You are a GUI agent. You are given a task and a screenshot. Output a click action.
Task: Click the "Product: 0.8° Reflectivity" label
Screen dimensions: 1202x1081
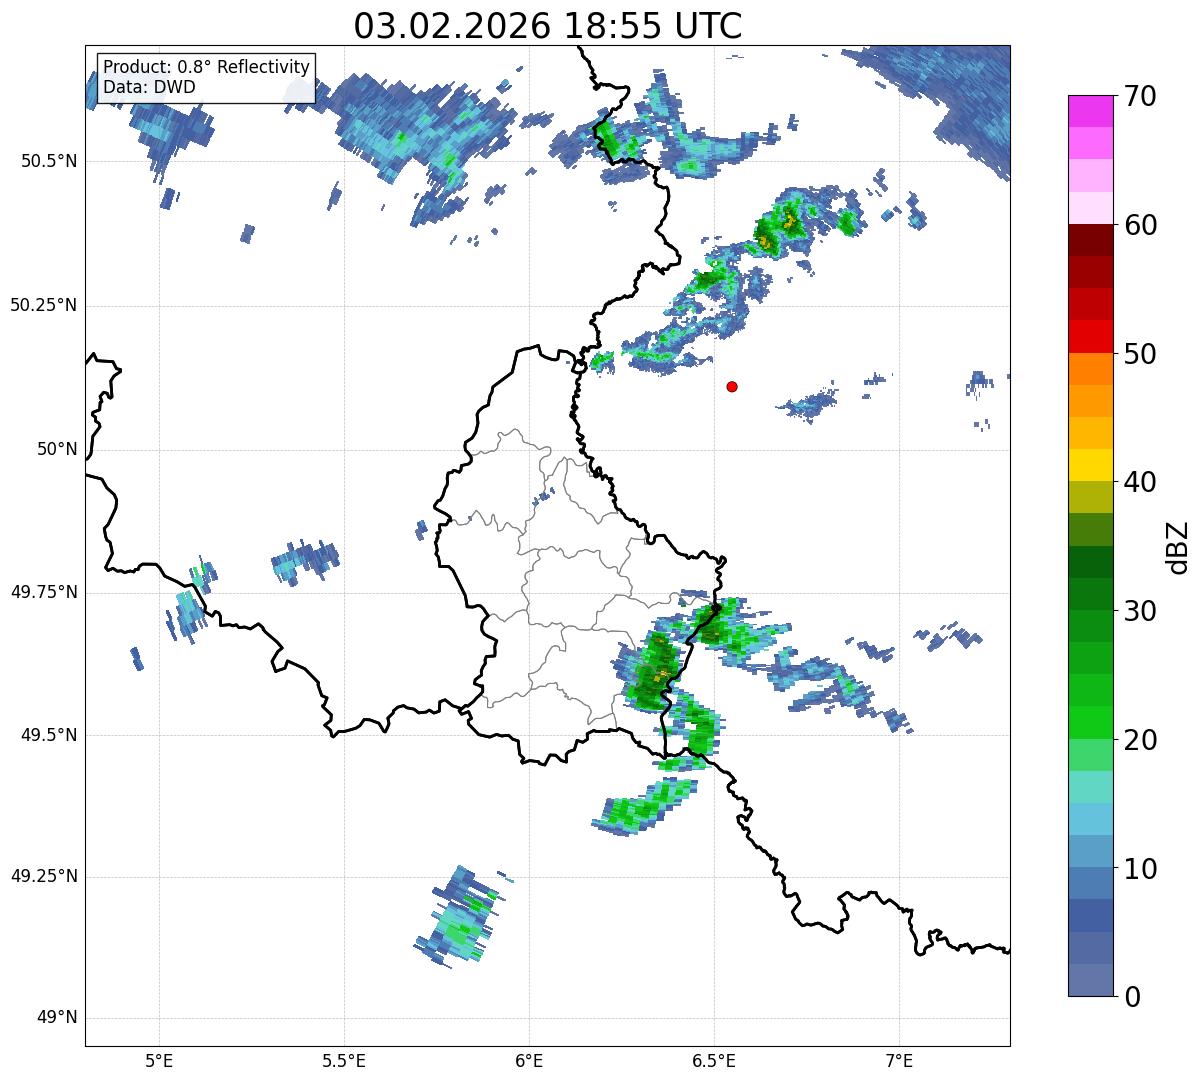206,67
